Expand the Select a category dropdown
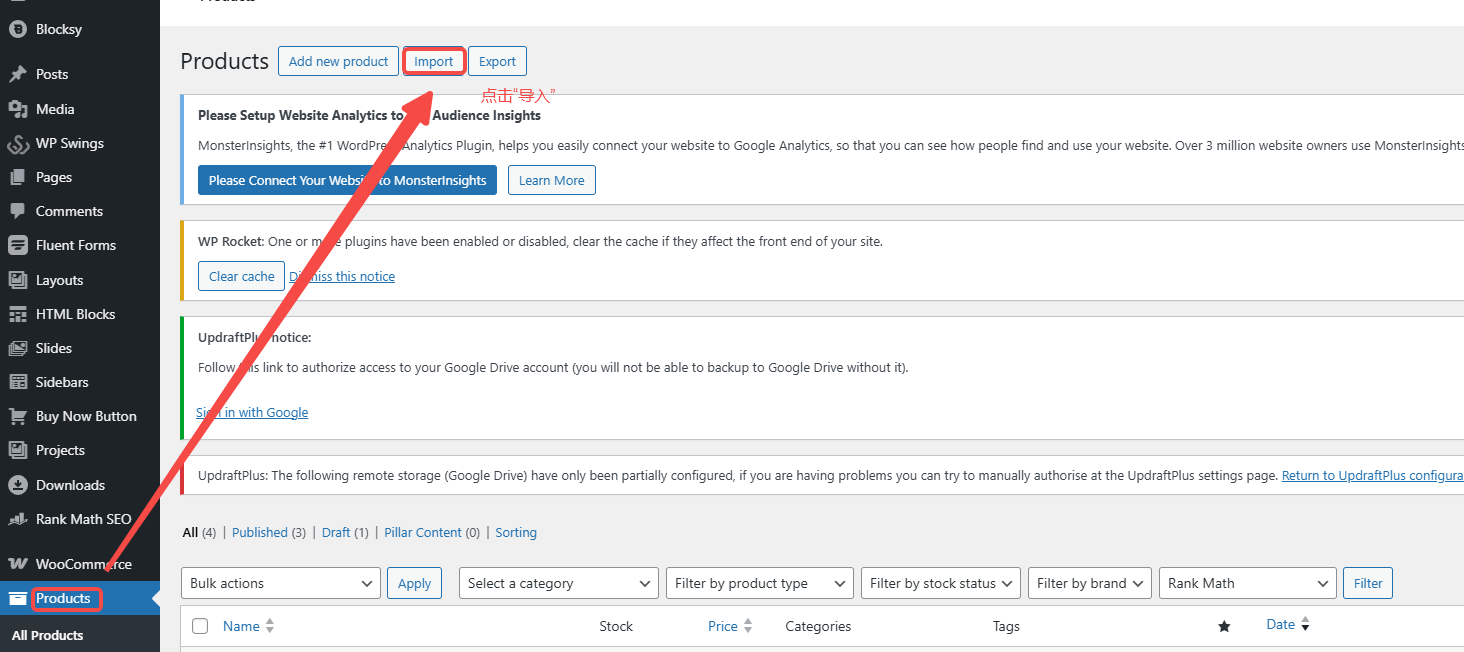Image resolution: width=1464 pixels, height=652 pixels. coord(558,583)
